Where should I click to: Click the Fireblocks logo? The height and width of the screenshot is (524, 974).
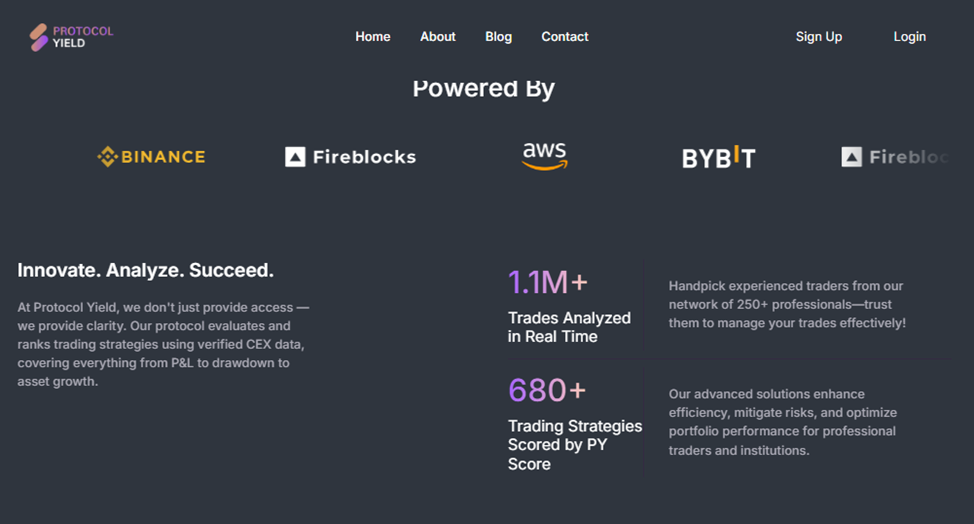coord(350,157)
